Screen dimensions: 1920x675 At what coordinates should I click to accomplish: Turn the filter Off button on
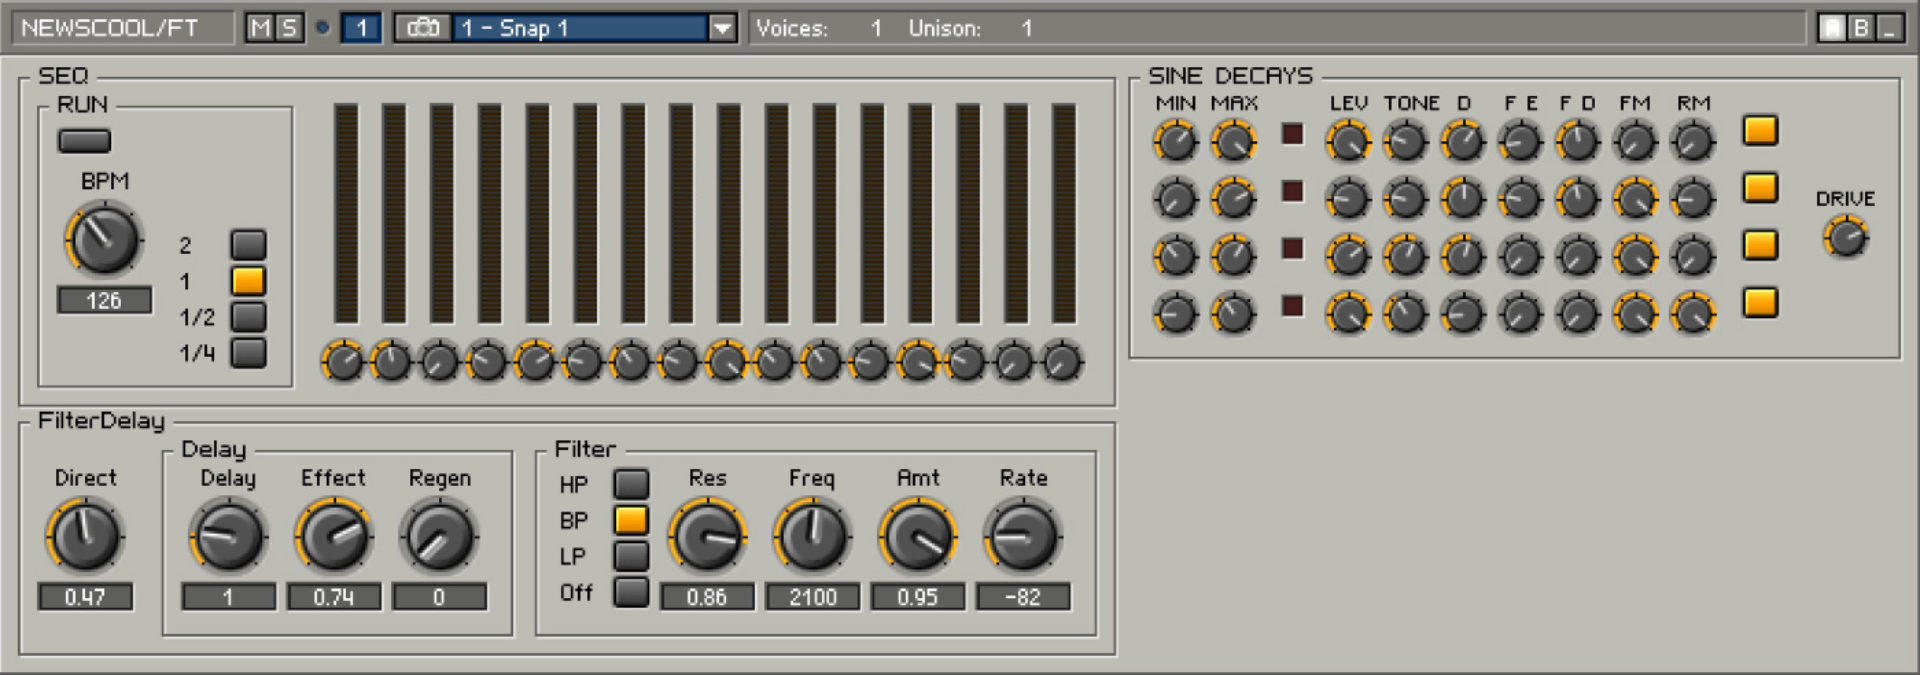(631, 592)
